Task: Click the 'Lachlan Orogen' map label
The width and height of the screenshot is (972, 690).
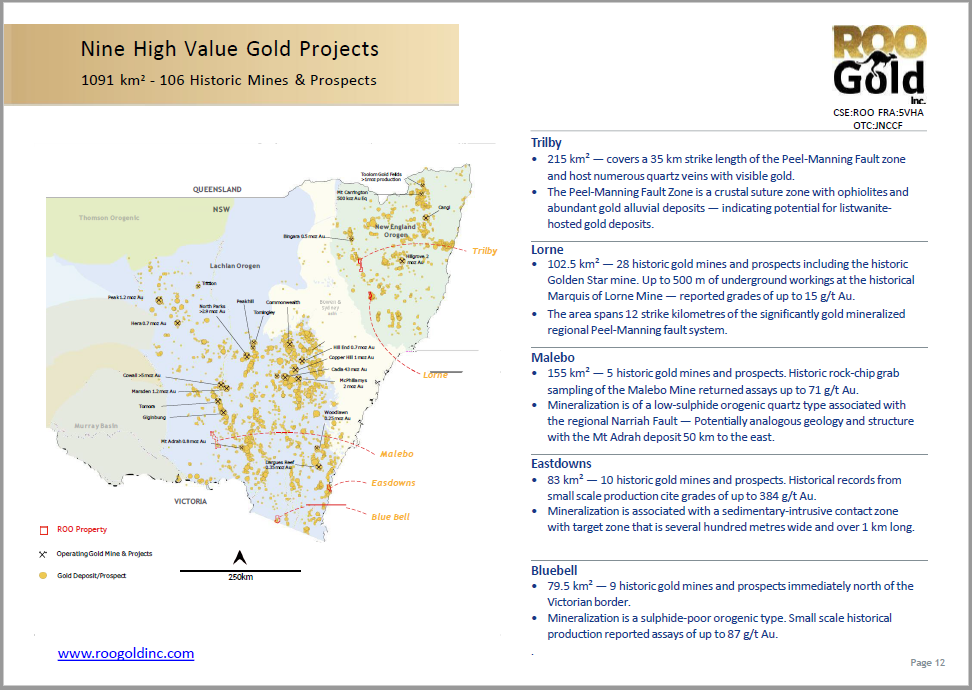Action: point(235,266)
